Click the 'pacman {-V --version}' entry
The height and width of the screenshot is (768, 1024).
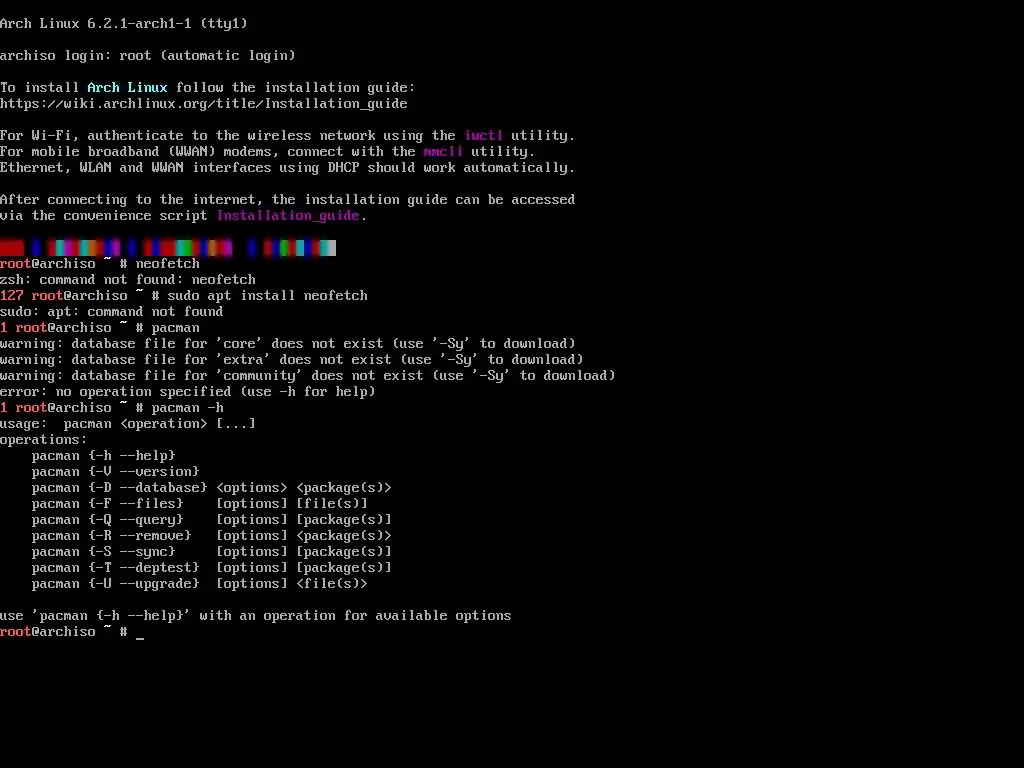pos(116,472)
